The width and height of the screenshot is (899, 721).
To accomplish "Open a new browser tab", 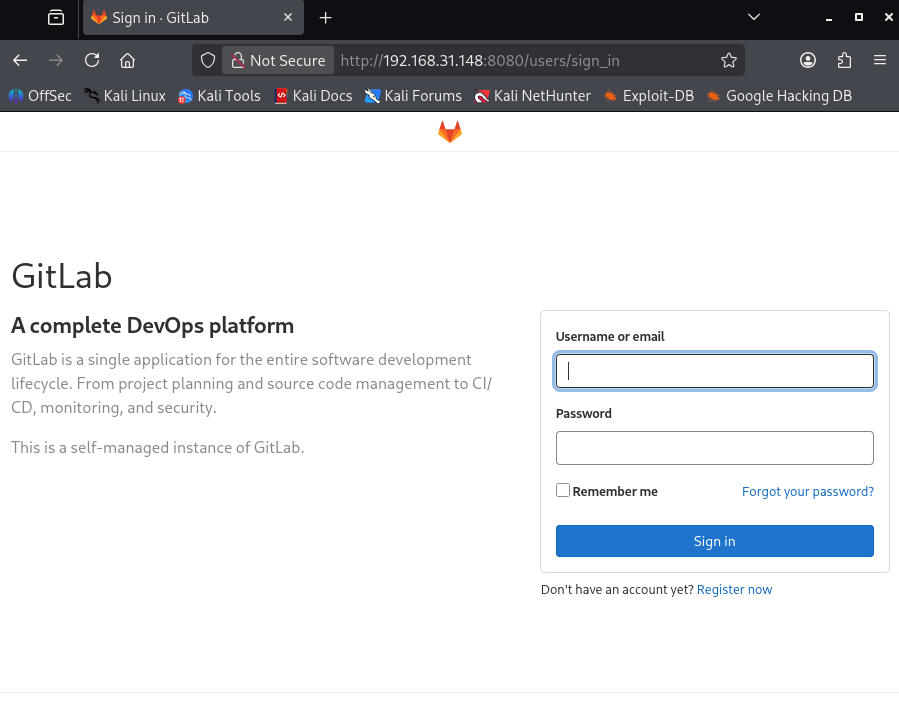I will point(325,17).
